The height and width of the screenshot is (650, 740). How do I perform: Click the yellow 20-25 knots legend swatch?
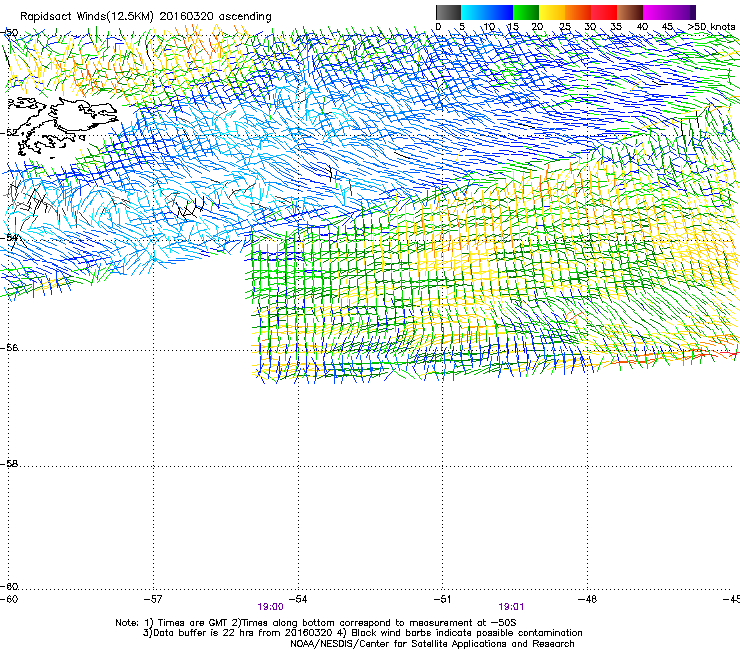point(552,12)
